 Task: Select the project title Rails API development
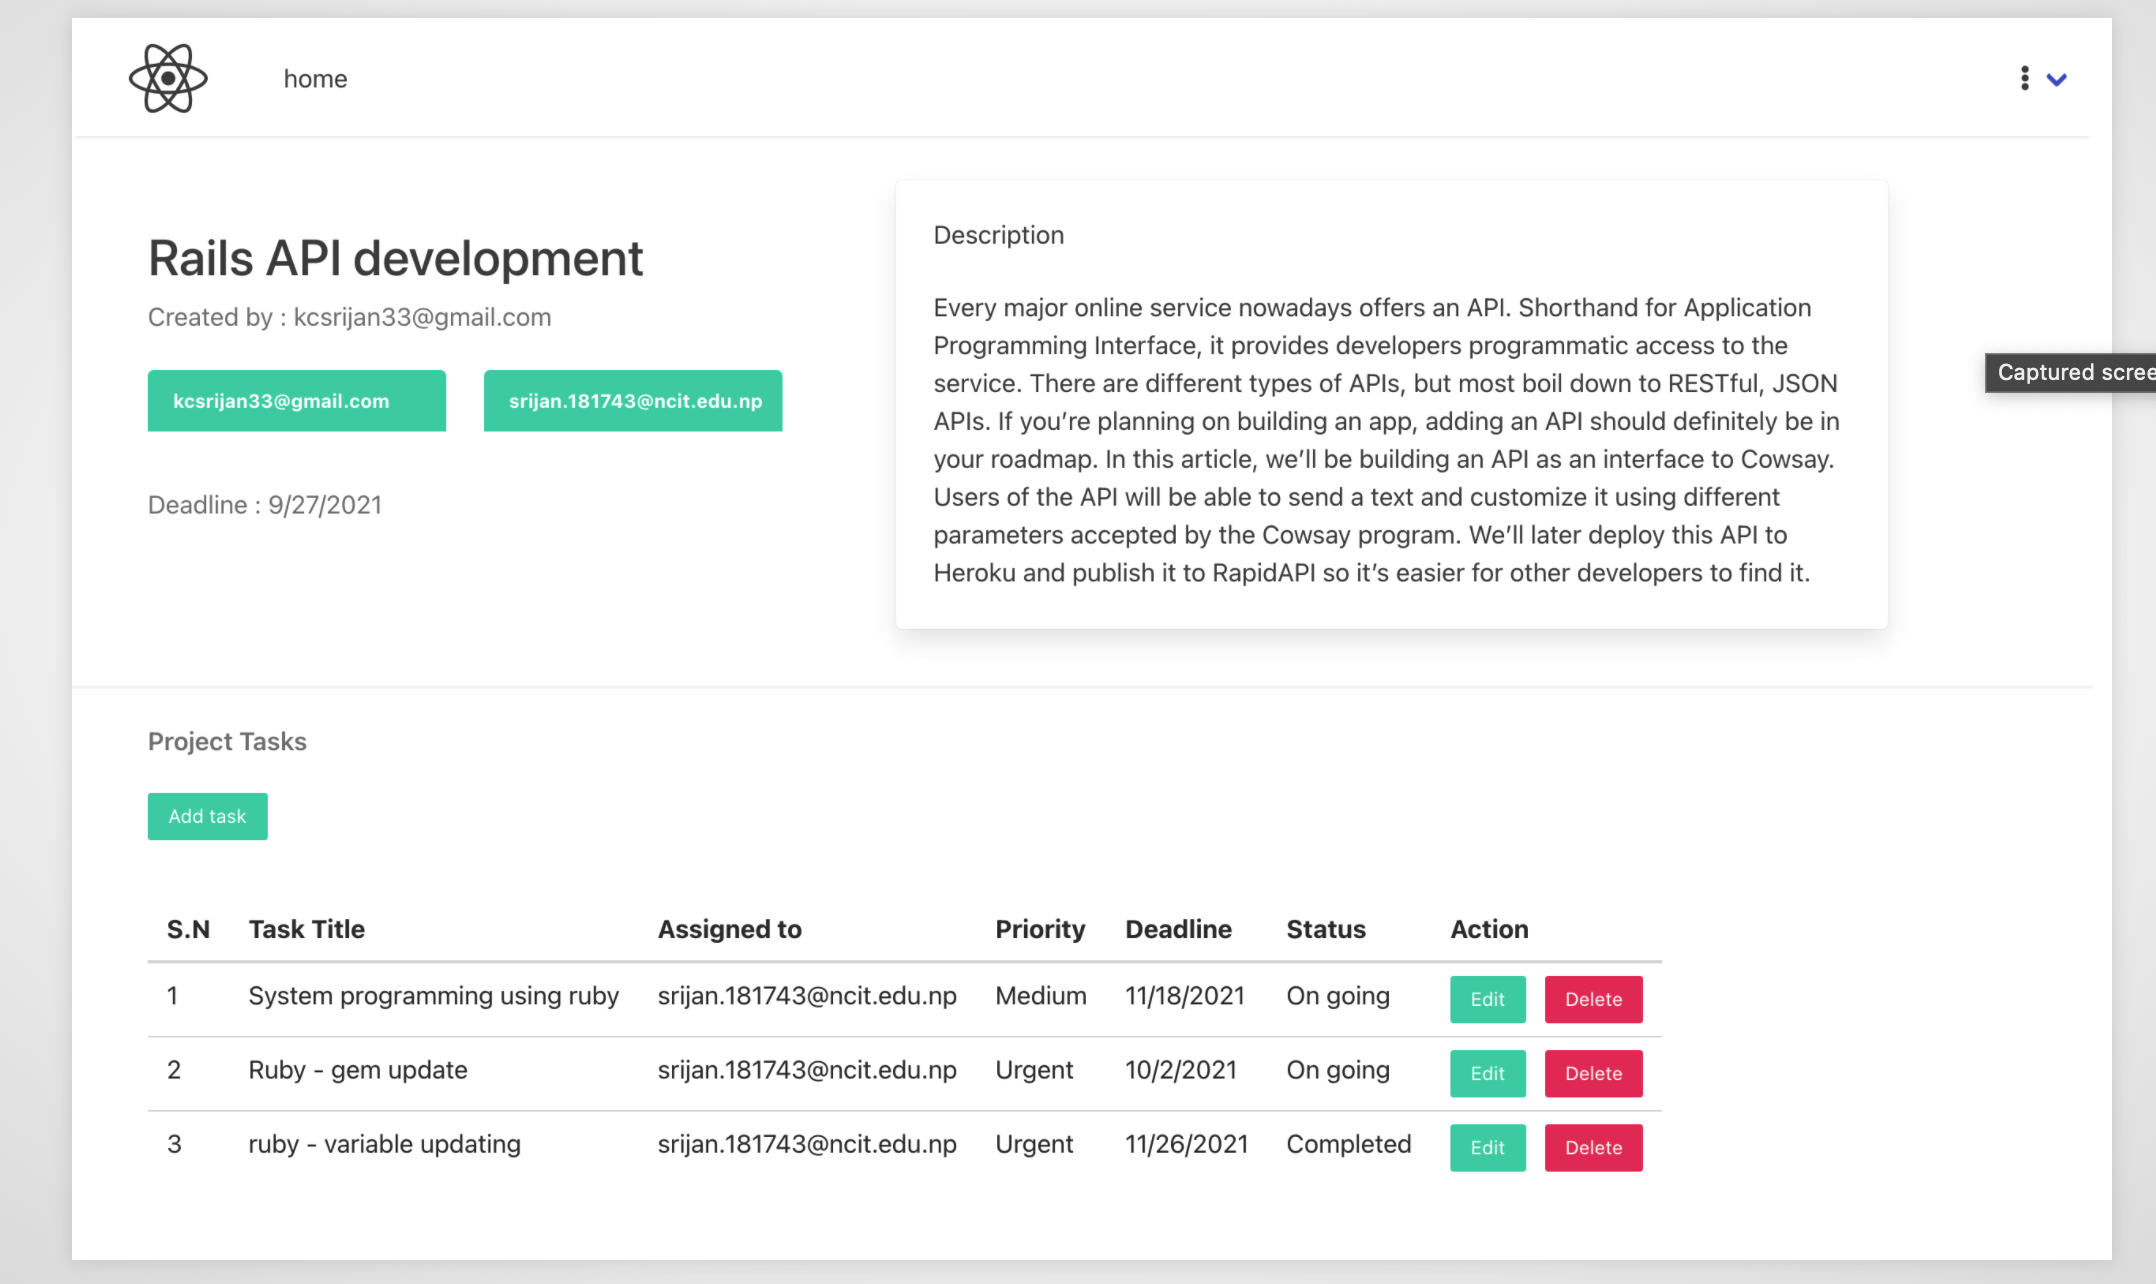395,258
